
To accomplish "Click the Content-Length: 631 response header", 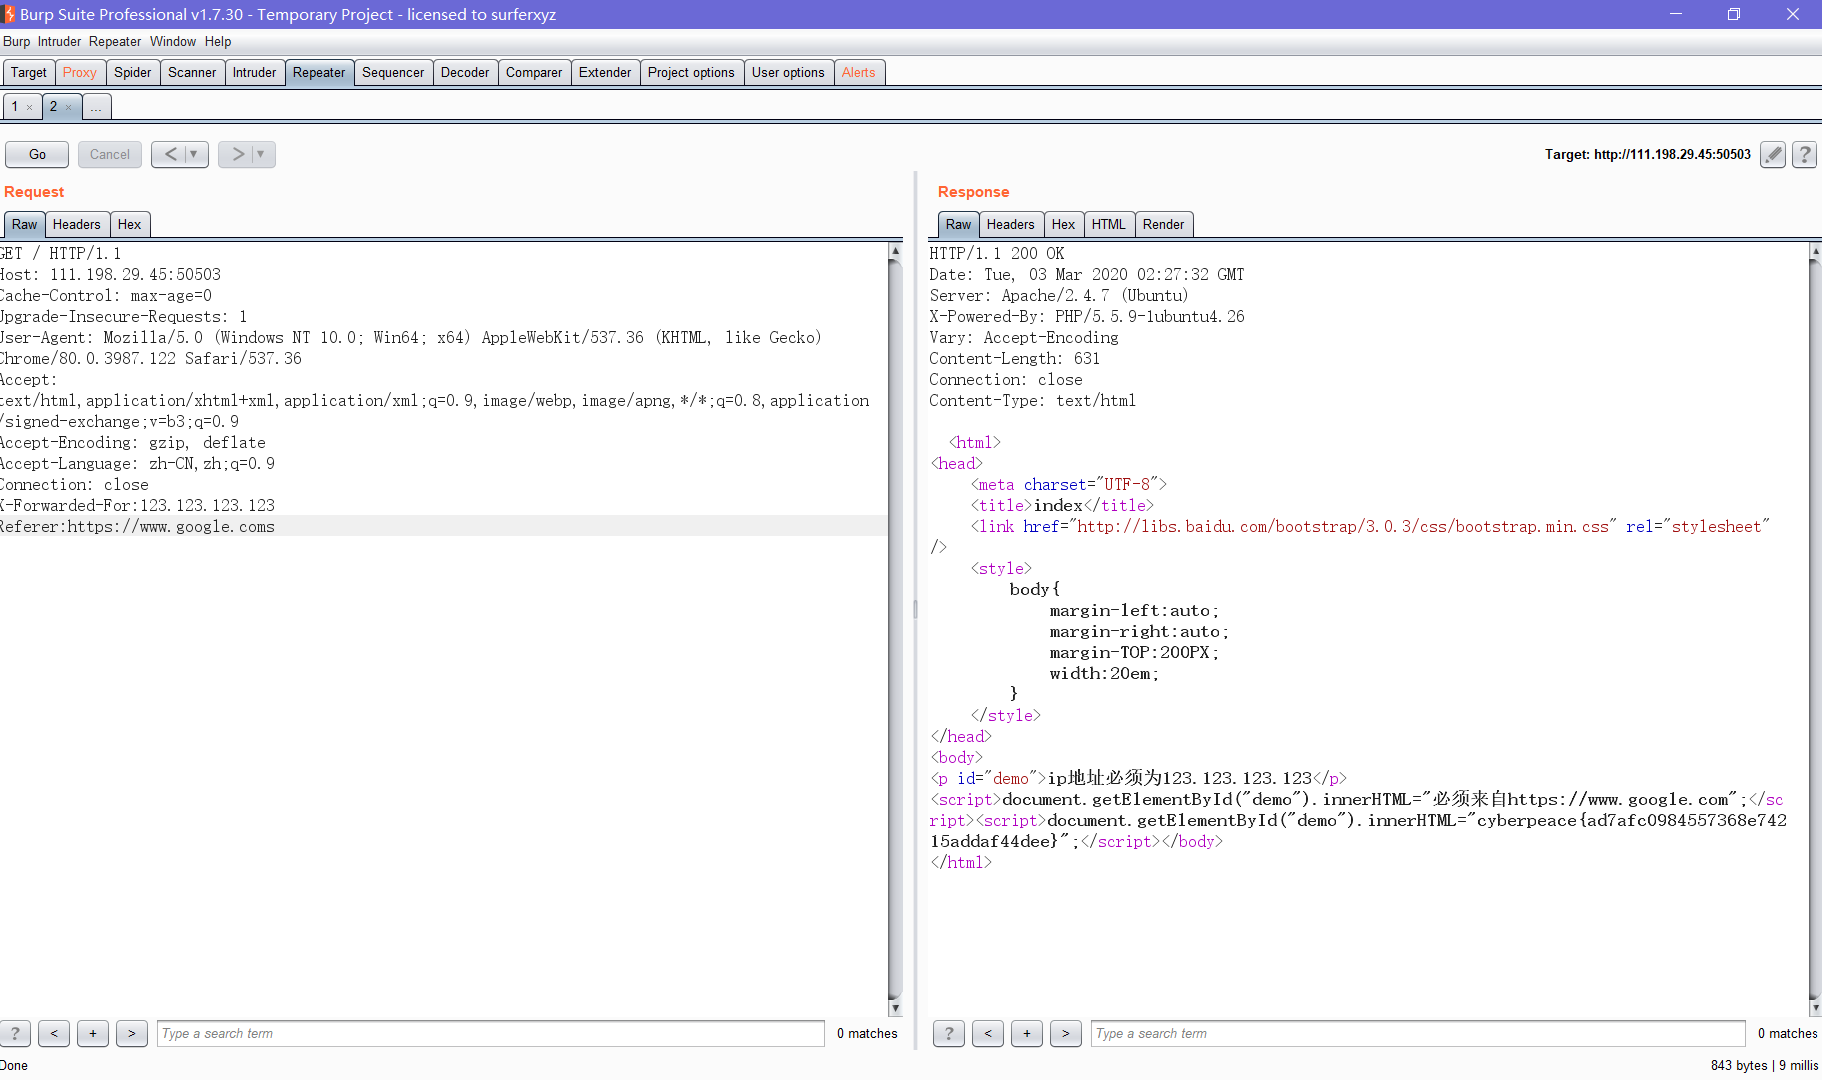I will point(1015,358).
